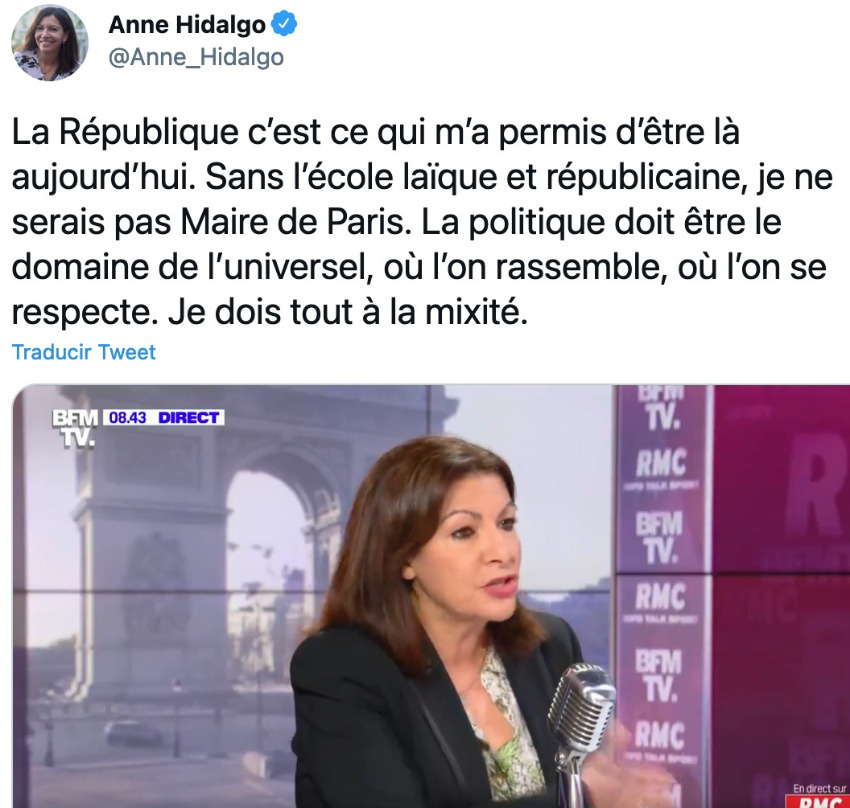Open Anne Hidalgo's profile avatar
This screenshot has height=808, width=850.
[x=49, y=43]
